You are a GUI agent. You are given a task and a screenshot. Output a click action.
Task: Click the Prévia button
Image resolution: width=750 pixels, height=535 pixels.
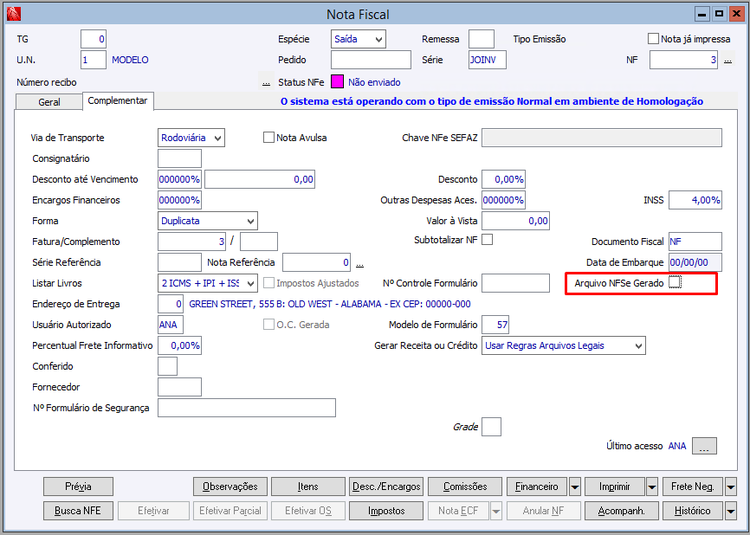(78, 487)
